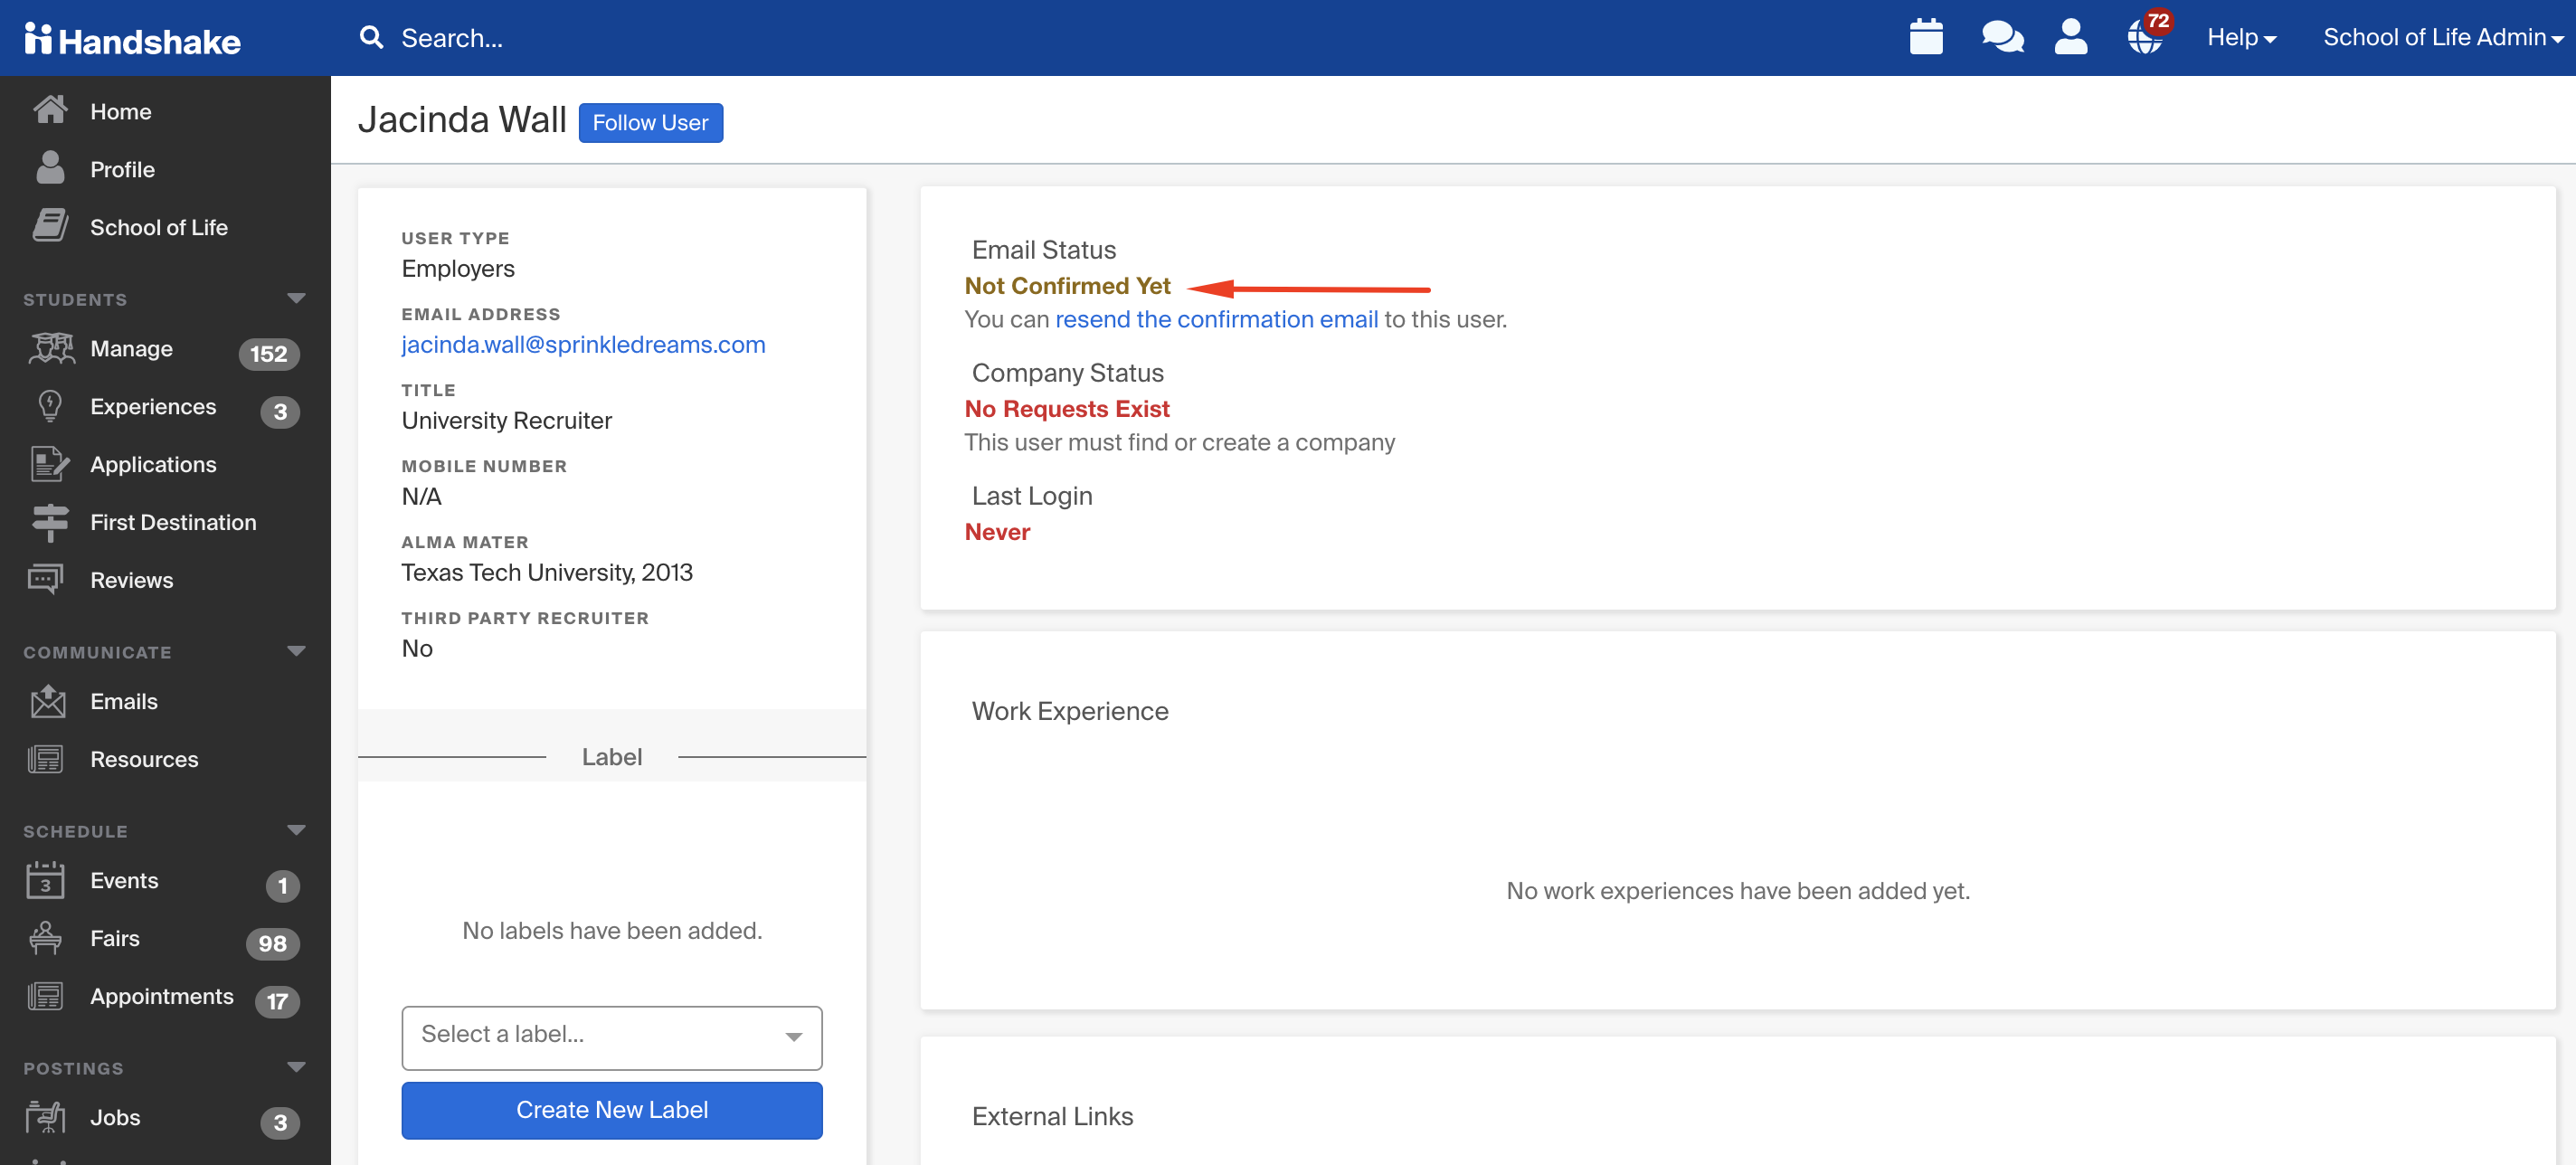Click the Not Confirmed Yet status text
Image resolution: width=2576 pixels, height=1165 pixels.
1067,285
